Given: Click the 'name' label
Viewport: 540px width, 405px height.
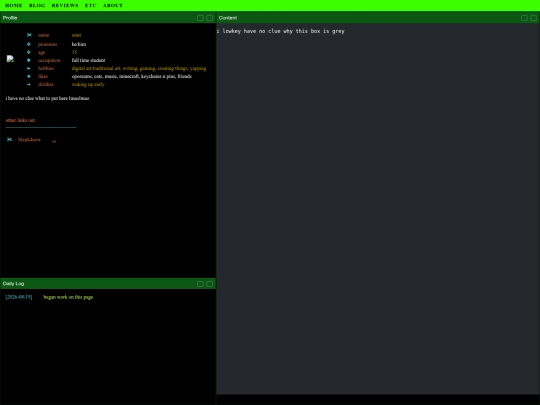Looking at the screenshot, I should [43, 35].
